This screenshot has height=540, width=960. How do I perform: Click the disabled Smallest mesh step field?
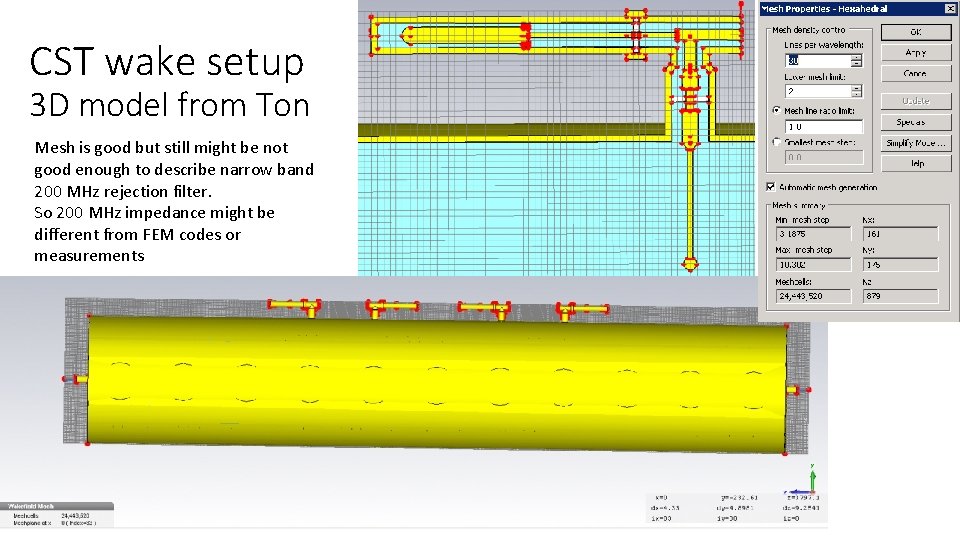coord(824,157)
